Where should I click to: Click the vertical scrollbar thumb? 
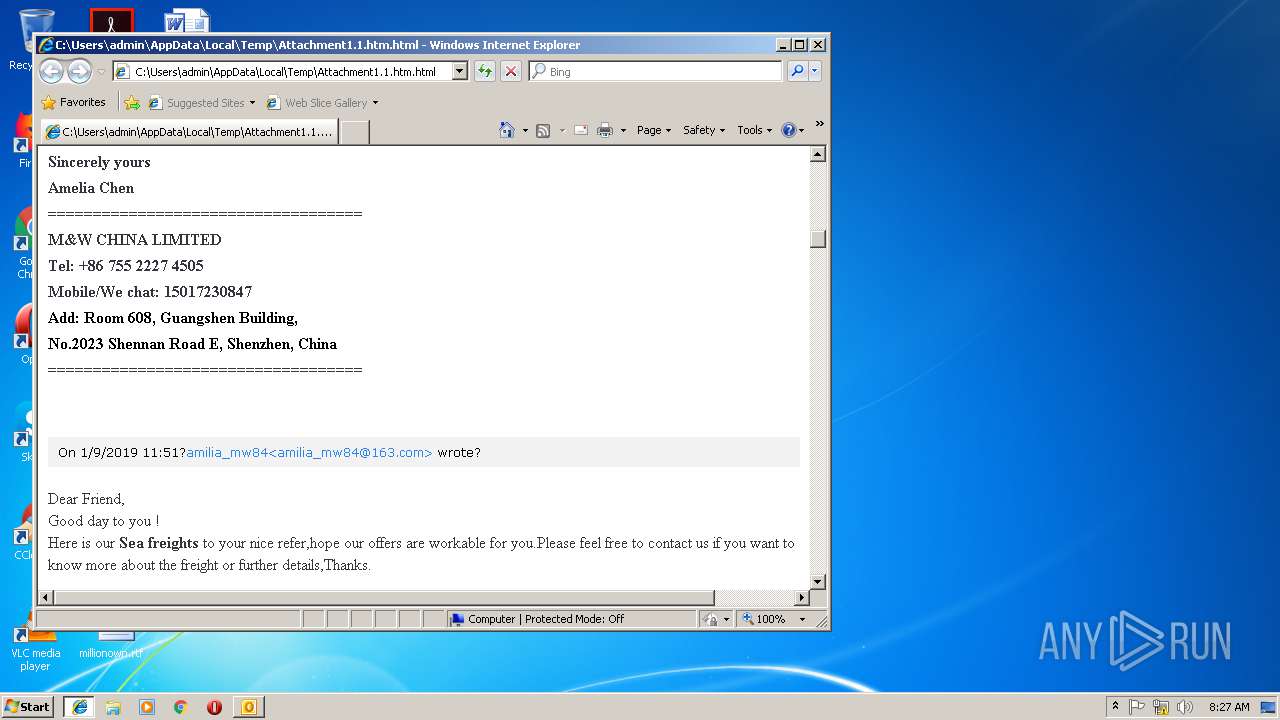pyautogui.click(x=818, y=239)
